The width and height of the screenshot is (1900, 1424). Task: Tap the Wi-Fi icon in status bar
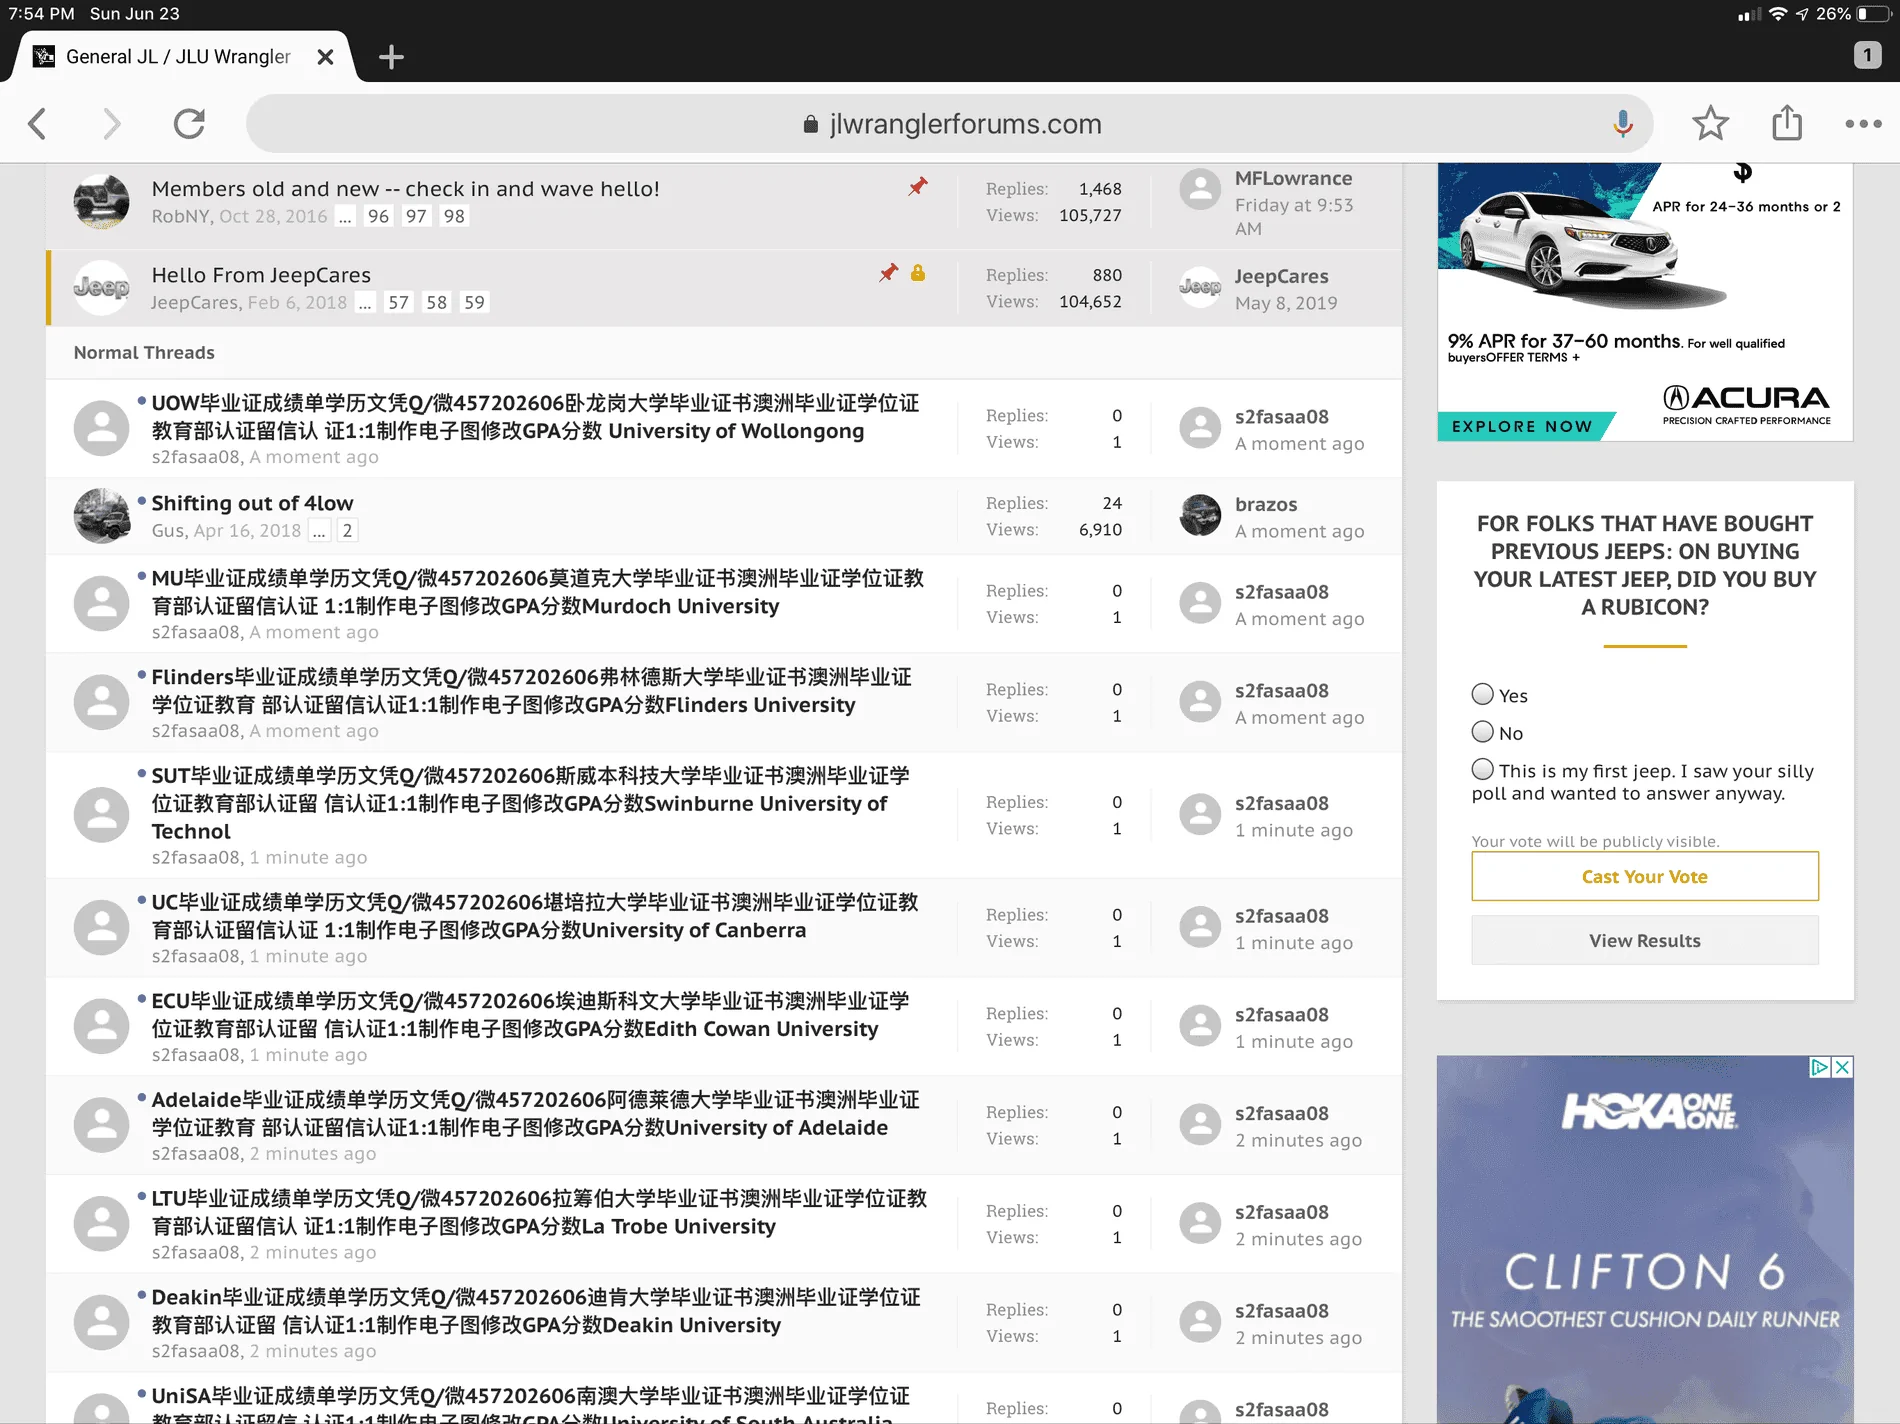pyautogui.click(x=1777, y=14)
